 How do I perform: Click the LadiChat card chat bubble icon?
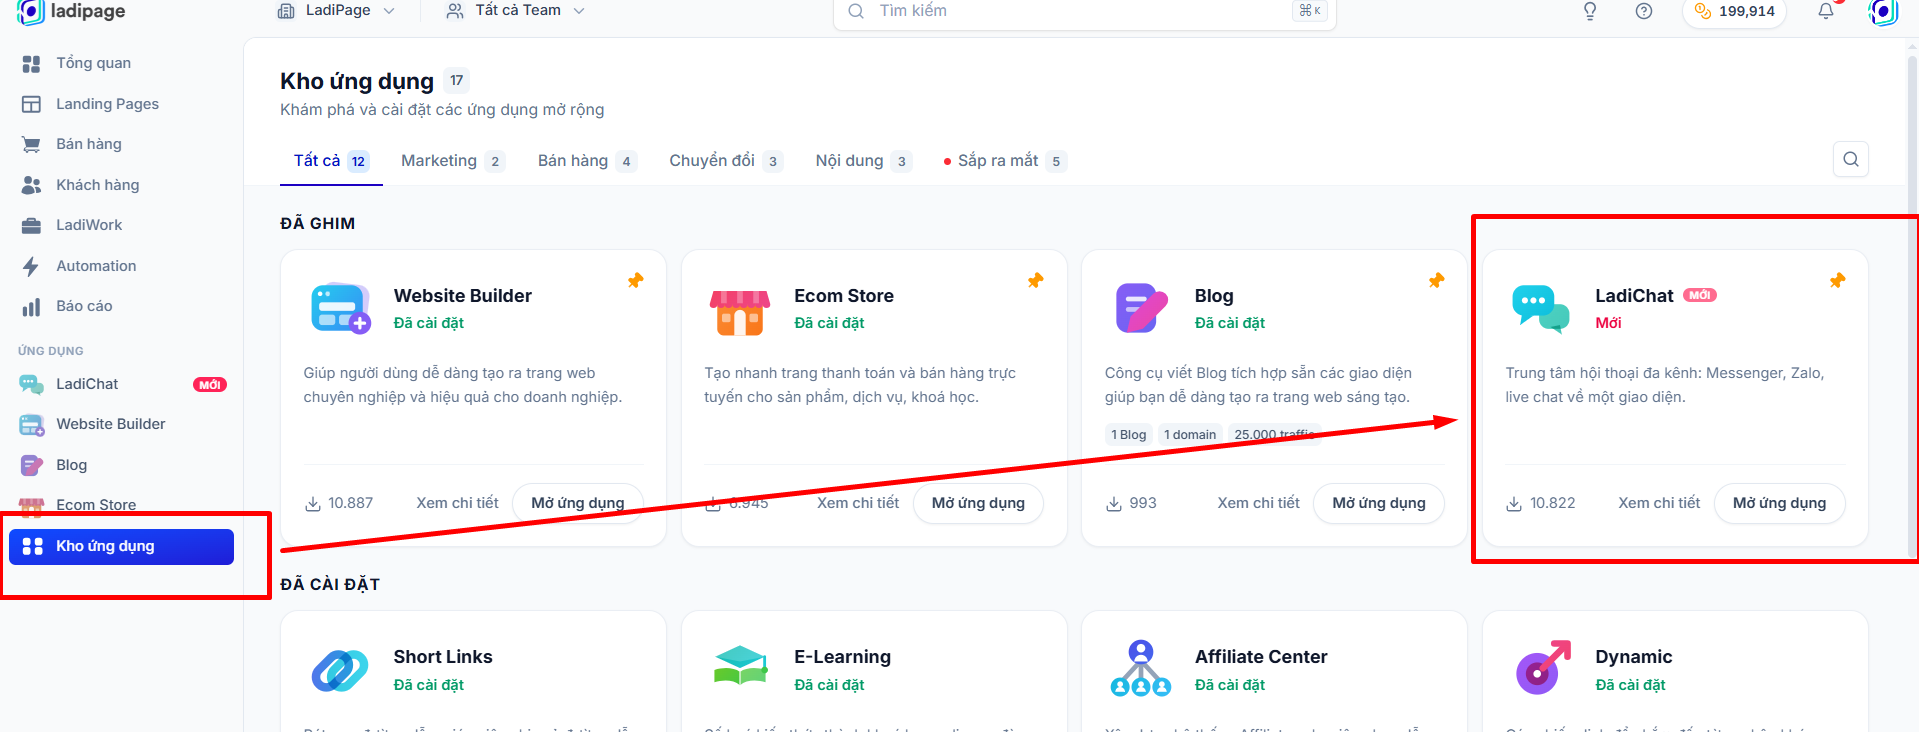coord(1540,308)
